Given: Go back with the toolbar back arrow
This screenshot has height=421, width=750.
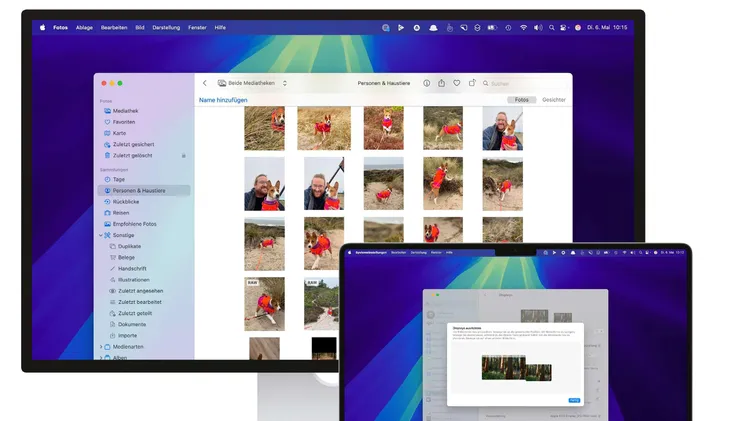Looking at the screenshot, I should pos(205,83).
